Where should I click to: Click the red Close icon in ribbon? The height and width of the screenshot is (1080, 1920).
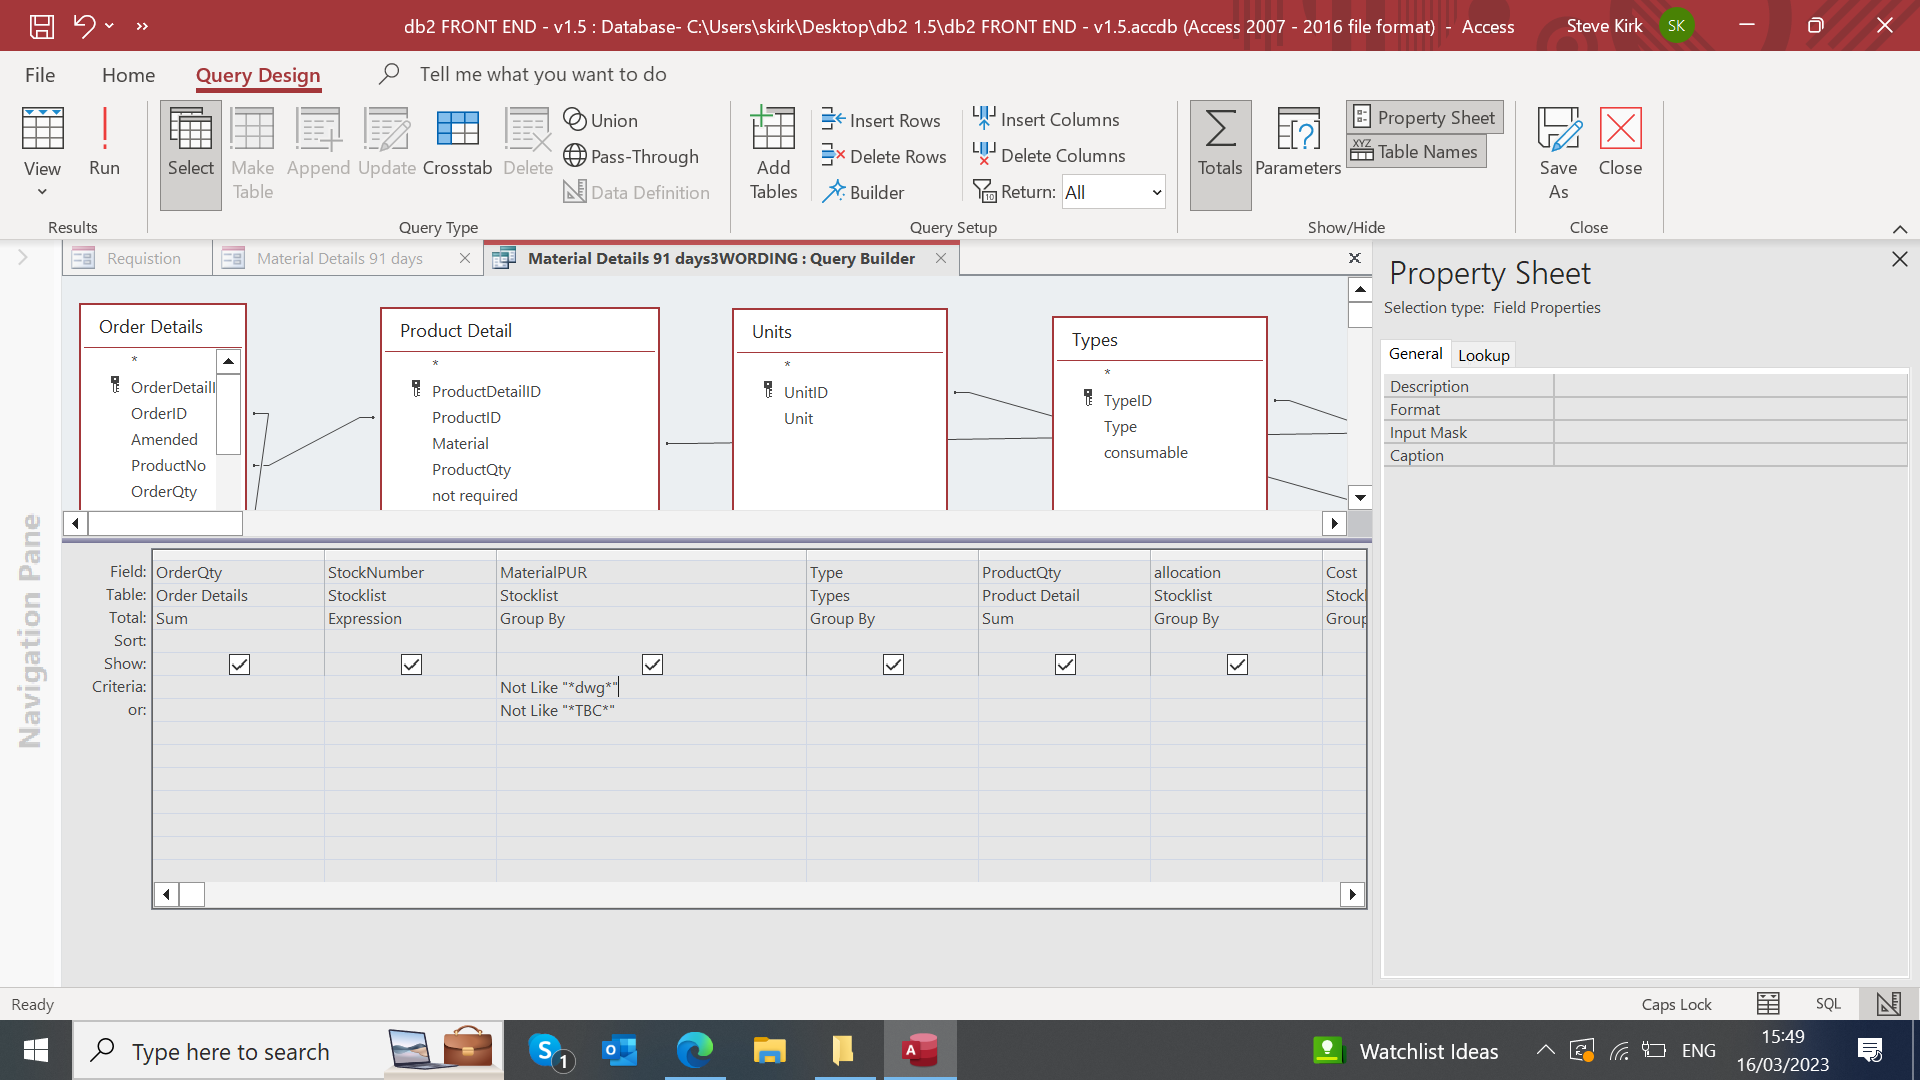pos(1620,143)
